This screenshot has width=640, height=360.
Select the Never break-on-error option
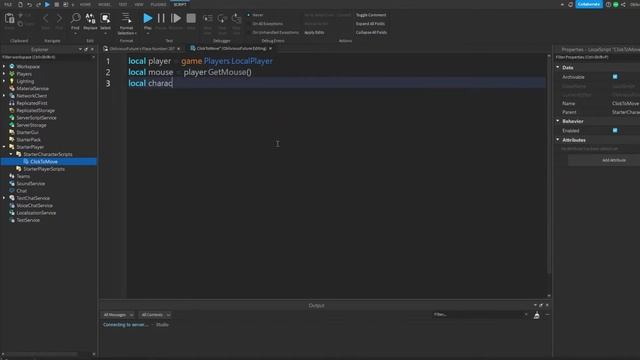[x=256, y=15]
